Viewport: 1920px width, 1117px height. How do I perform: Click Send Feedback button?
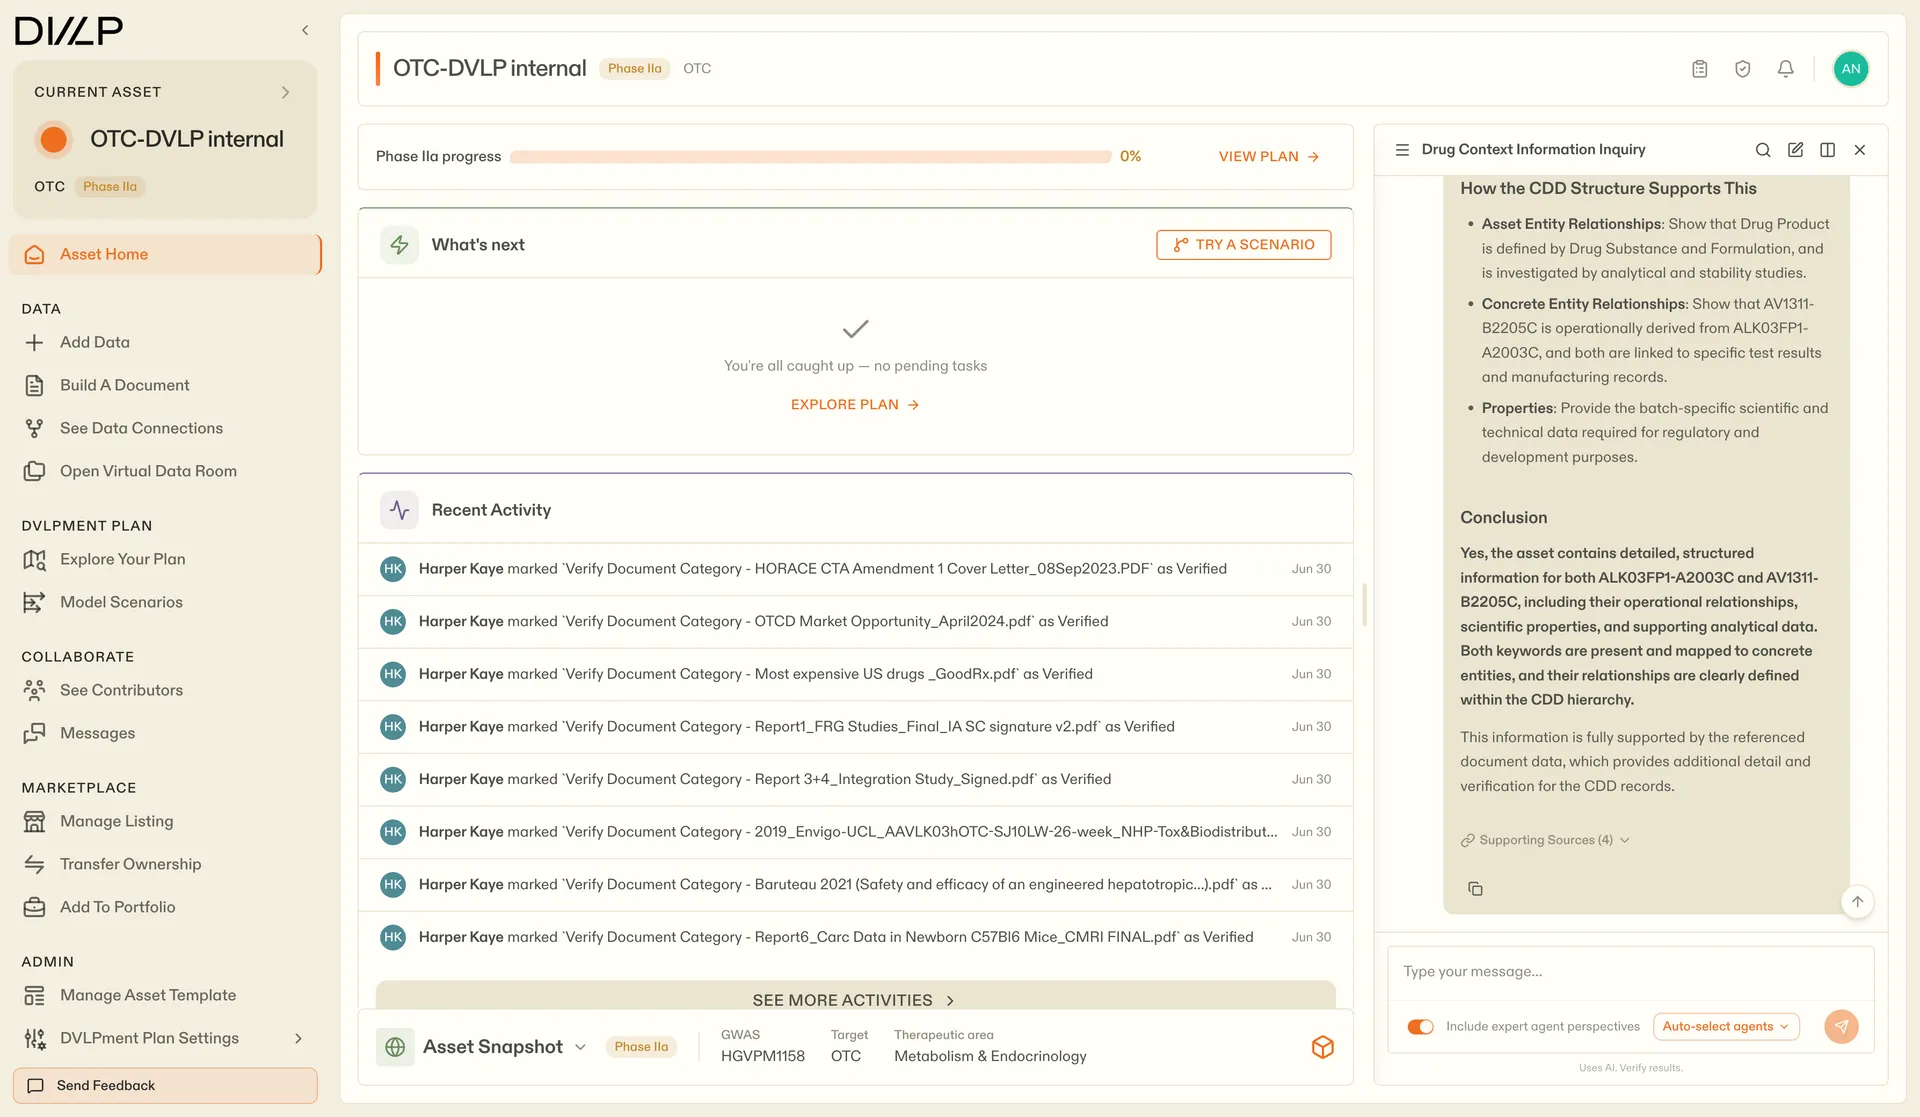pos(165,1085)
